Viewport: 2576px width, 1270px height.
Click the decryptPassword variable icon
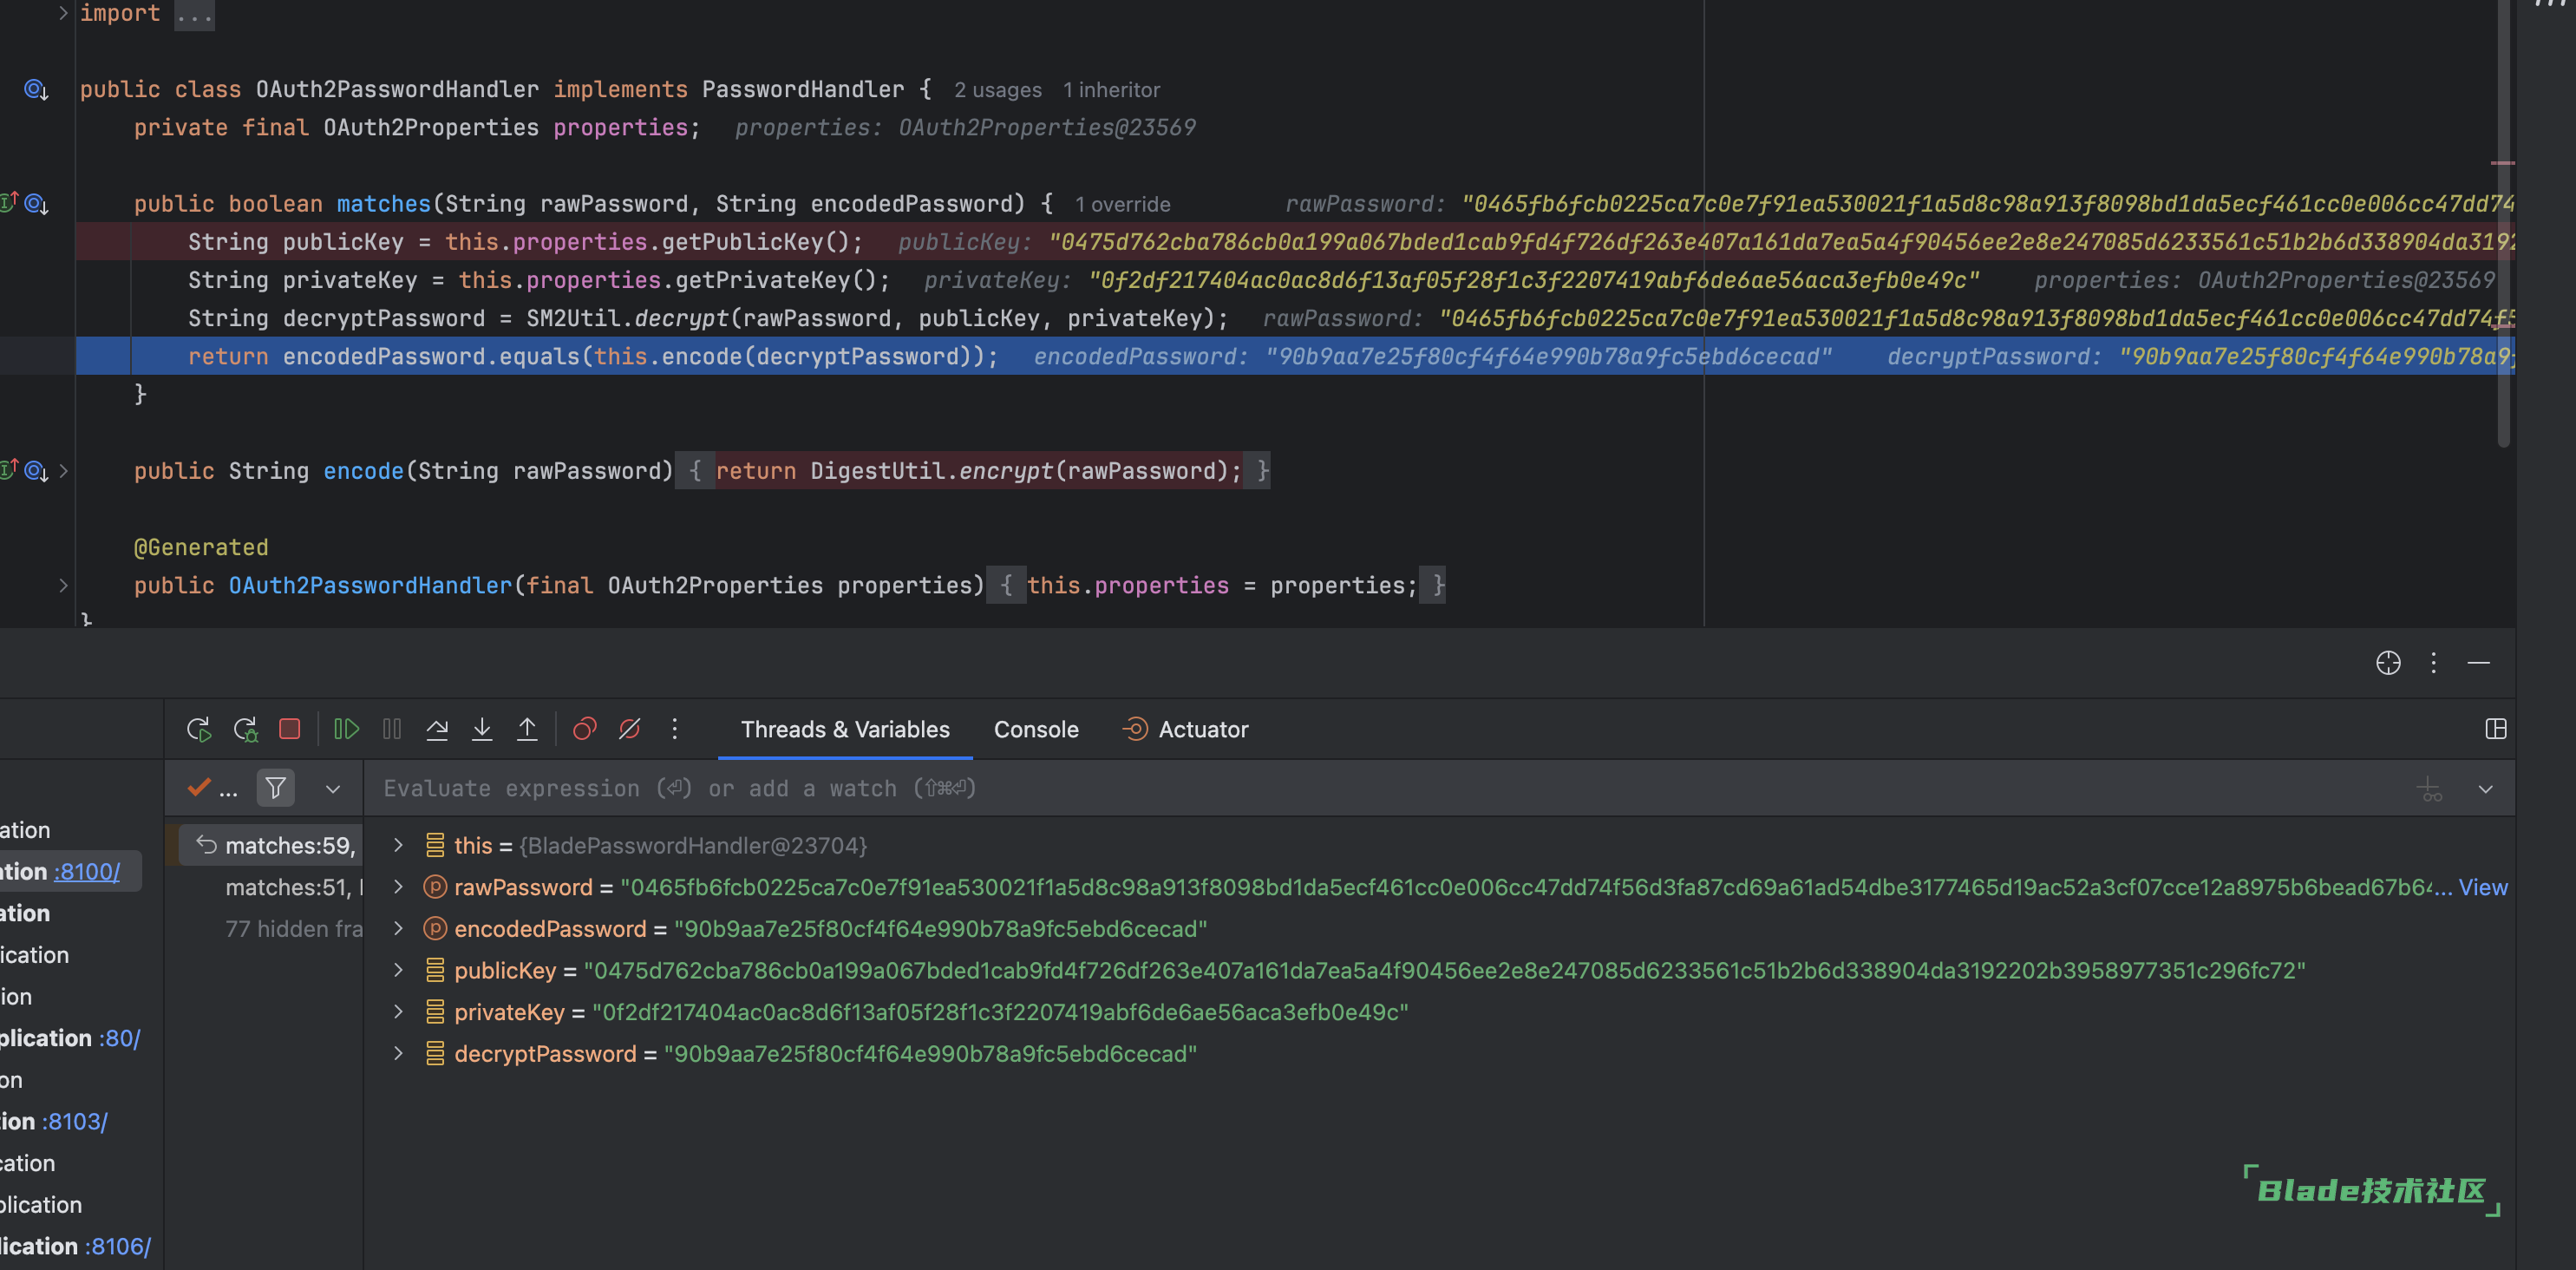435,1054
